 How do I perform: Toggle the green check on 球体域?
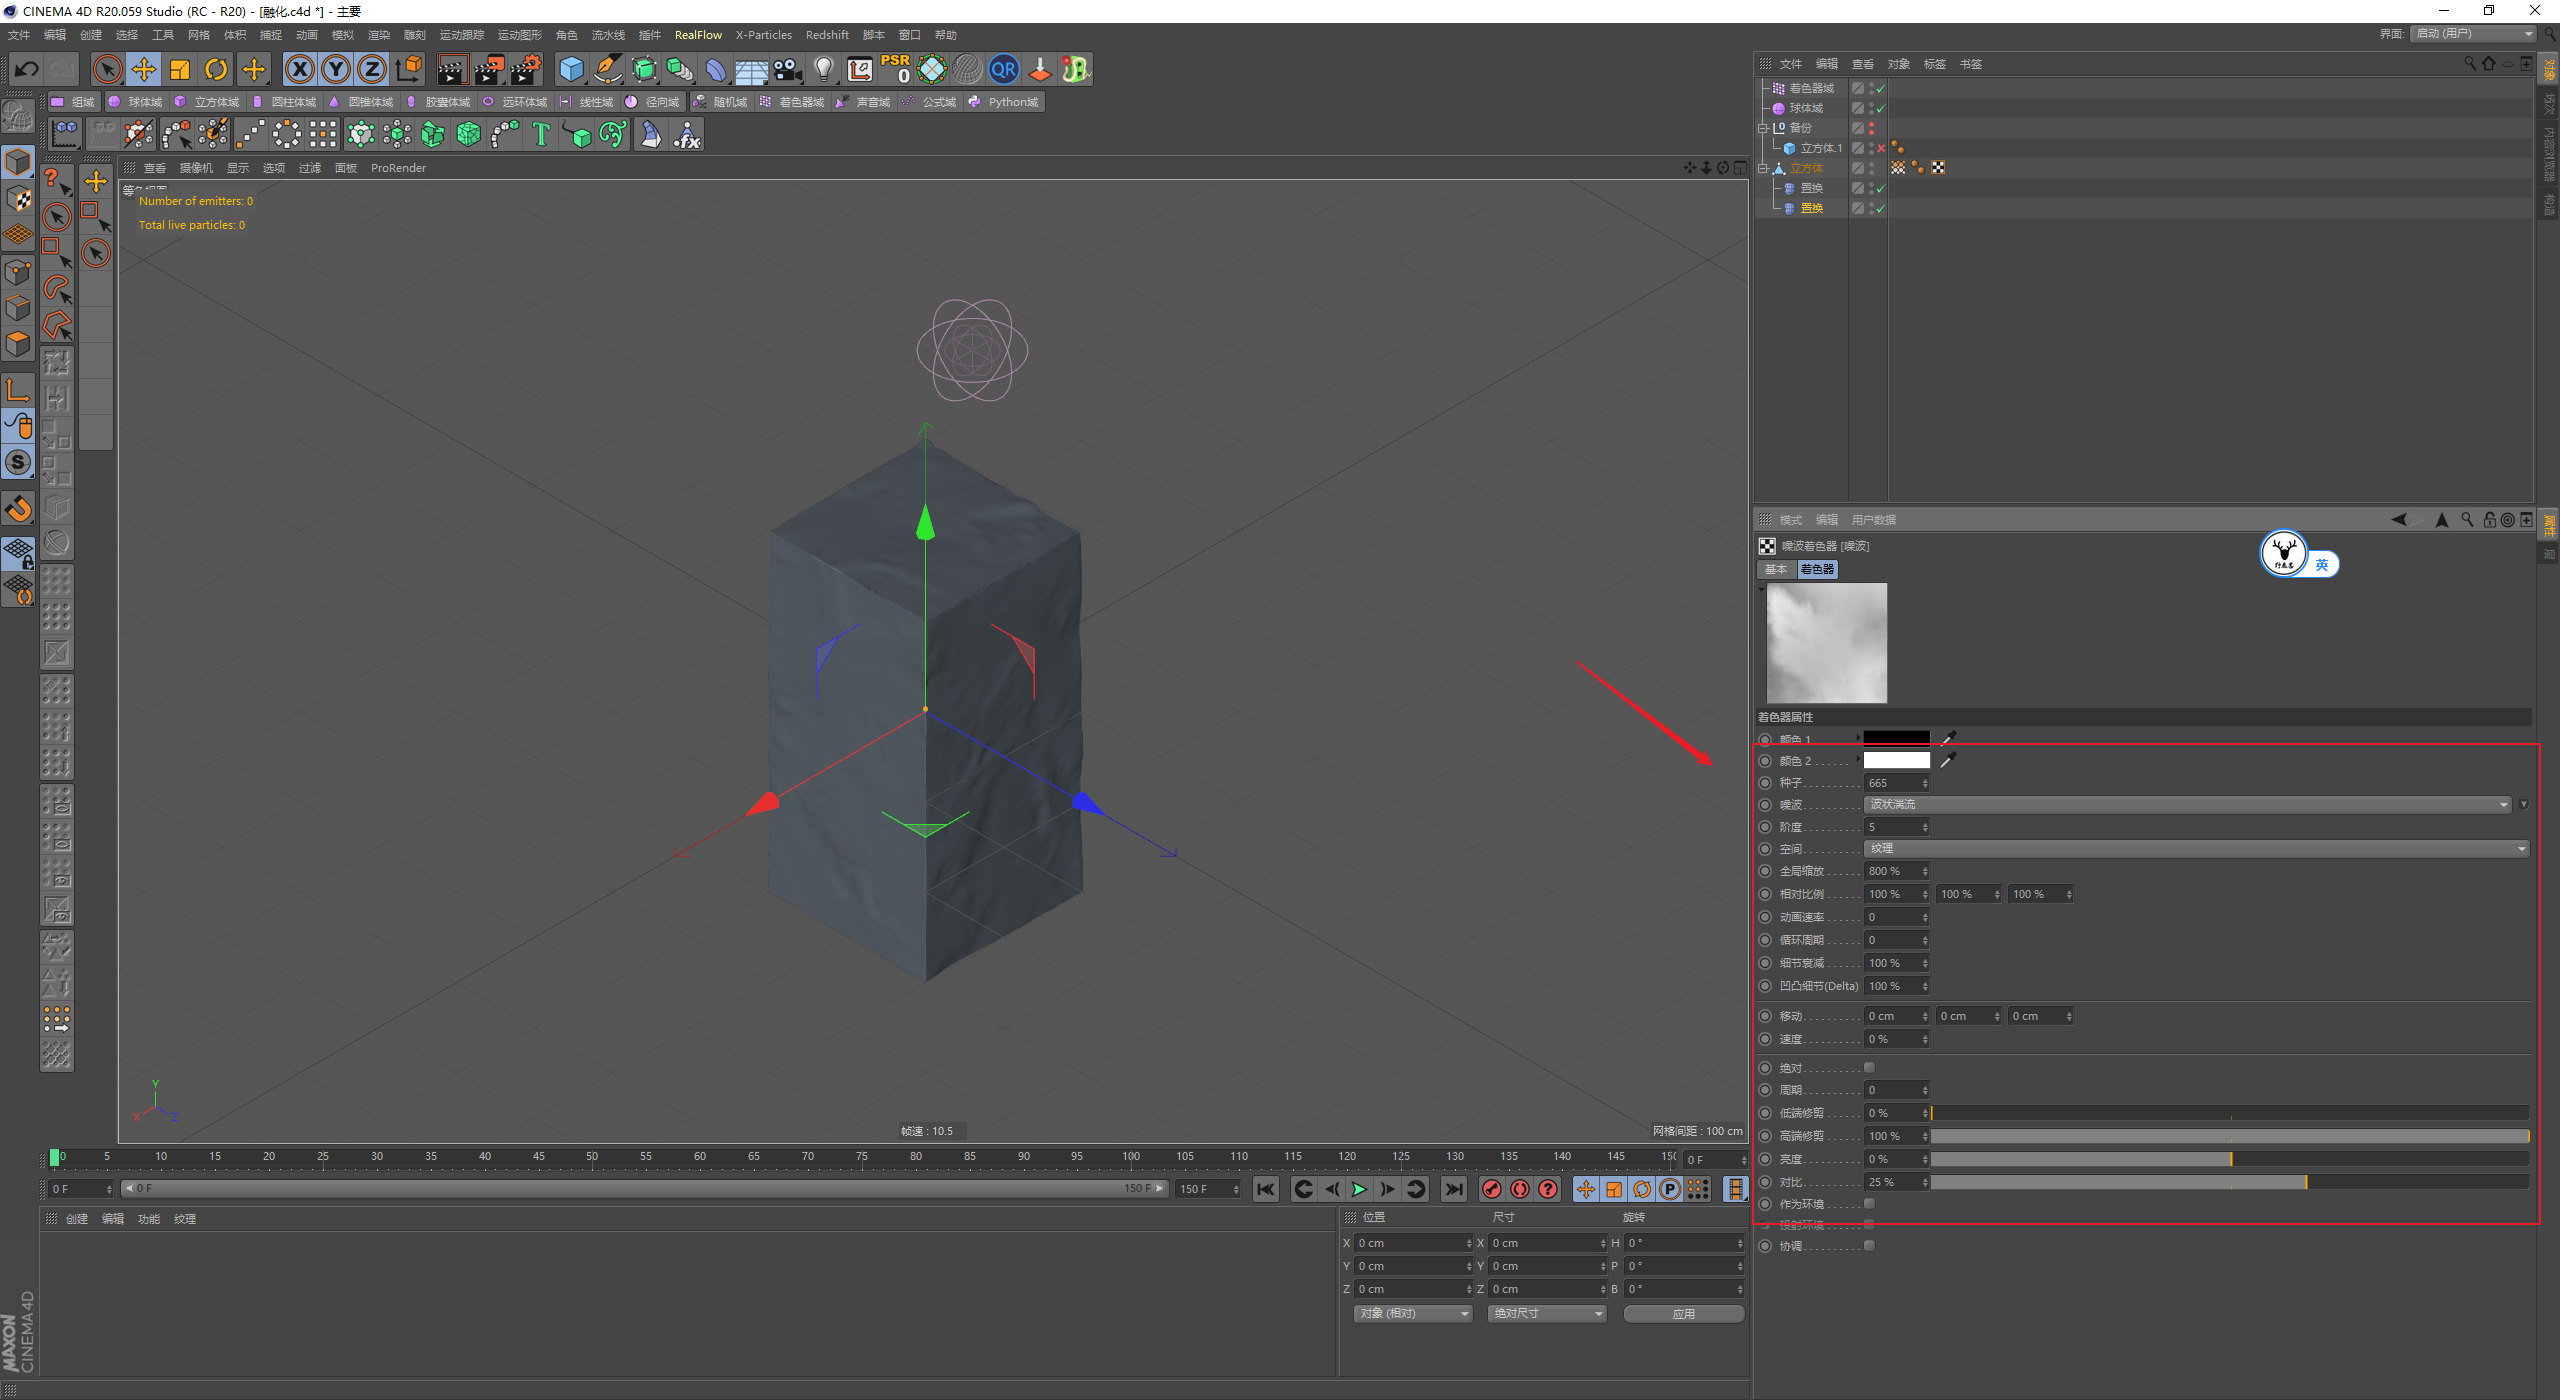pyautogui.click(x=1881, y=108)
